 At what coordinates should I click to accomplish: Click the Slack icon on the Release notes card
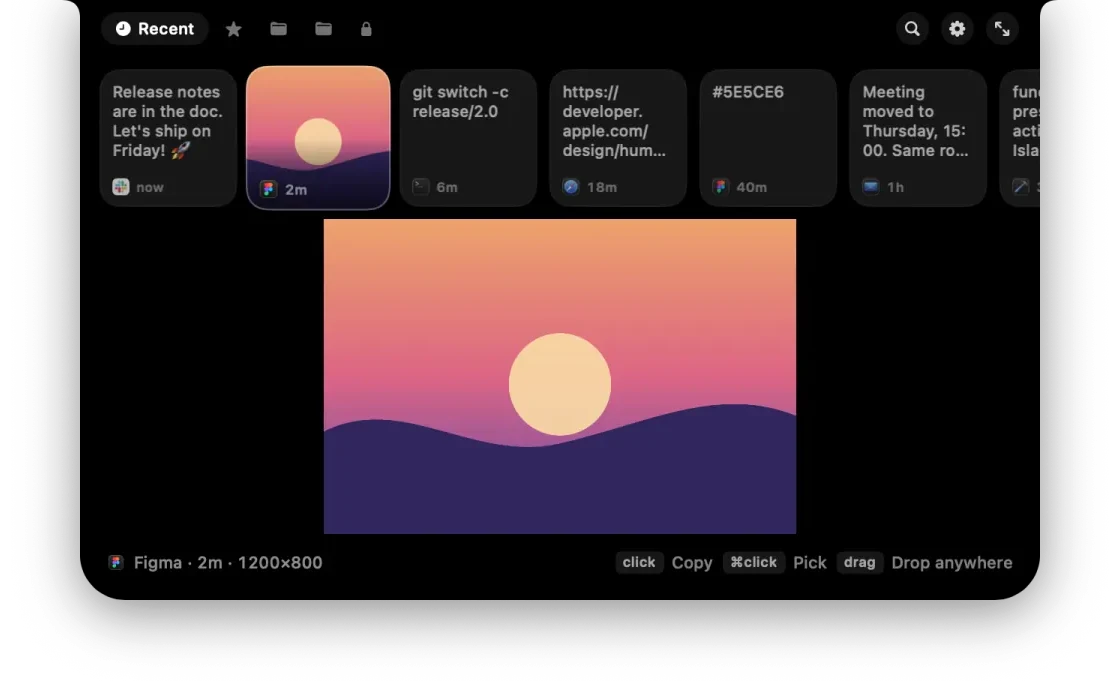click(x=121, y=187)
